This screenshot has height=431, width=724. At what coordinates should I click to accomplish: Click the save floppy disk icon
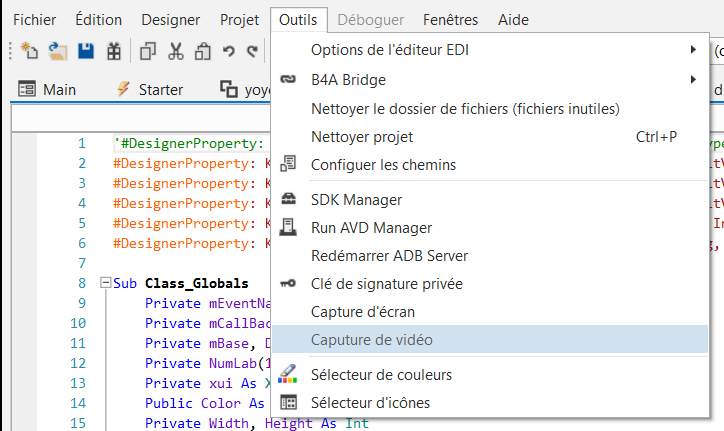pos(86,51)
